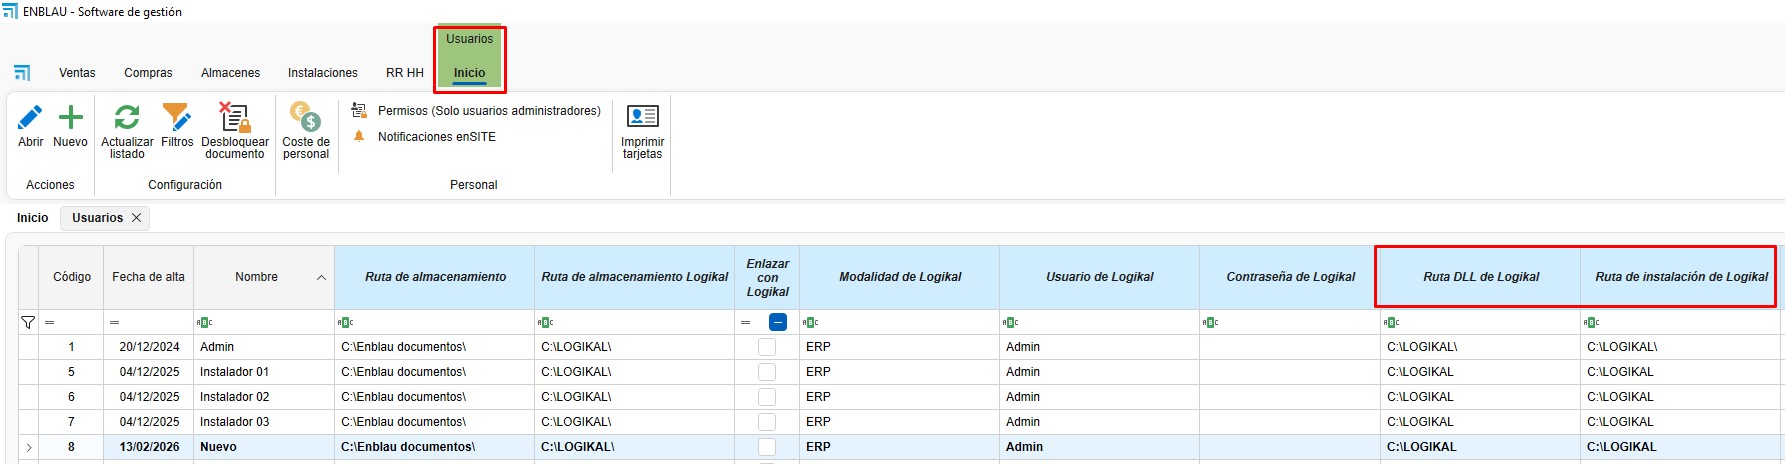Toggle Enlazar con Logikal for Admin row
The width and height of the screenshot is (1785, 464).
point(767,347)
